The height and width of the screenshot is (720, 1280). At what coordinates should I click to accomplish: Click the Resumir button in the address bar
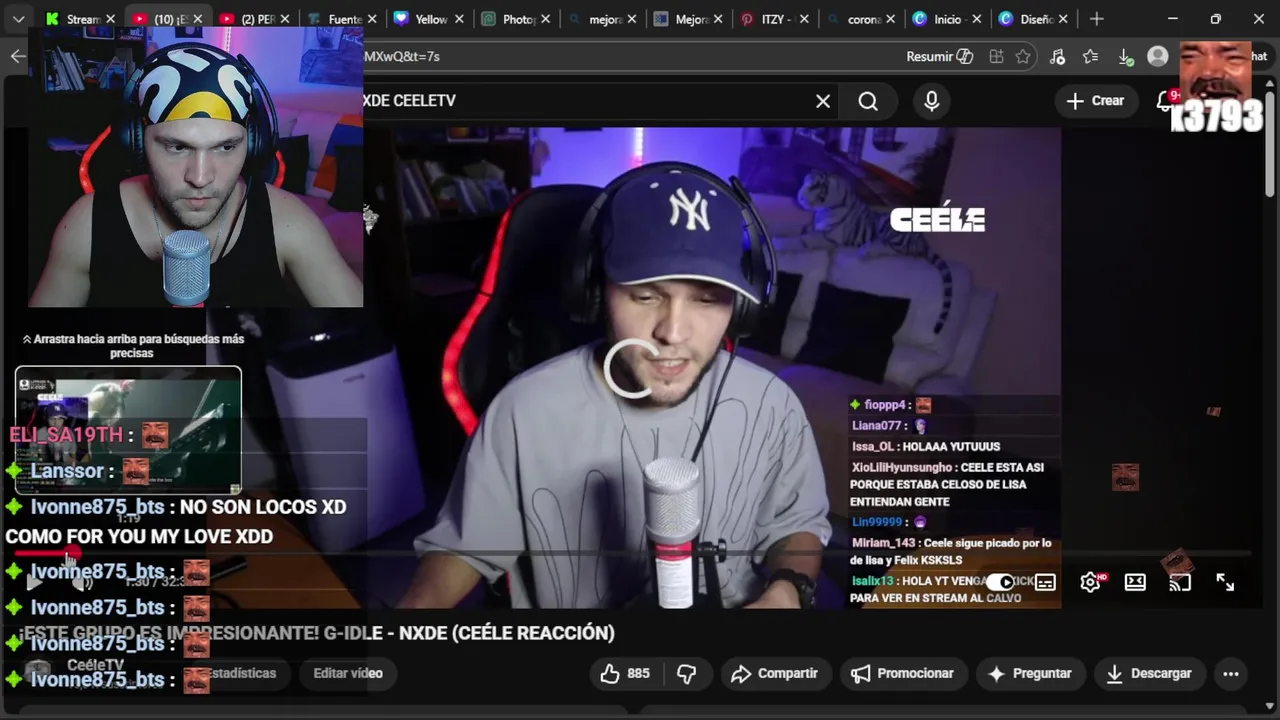pyautogui.click(x=939, y=56)
